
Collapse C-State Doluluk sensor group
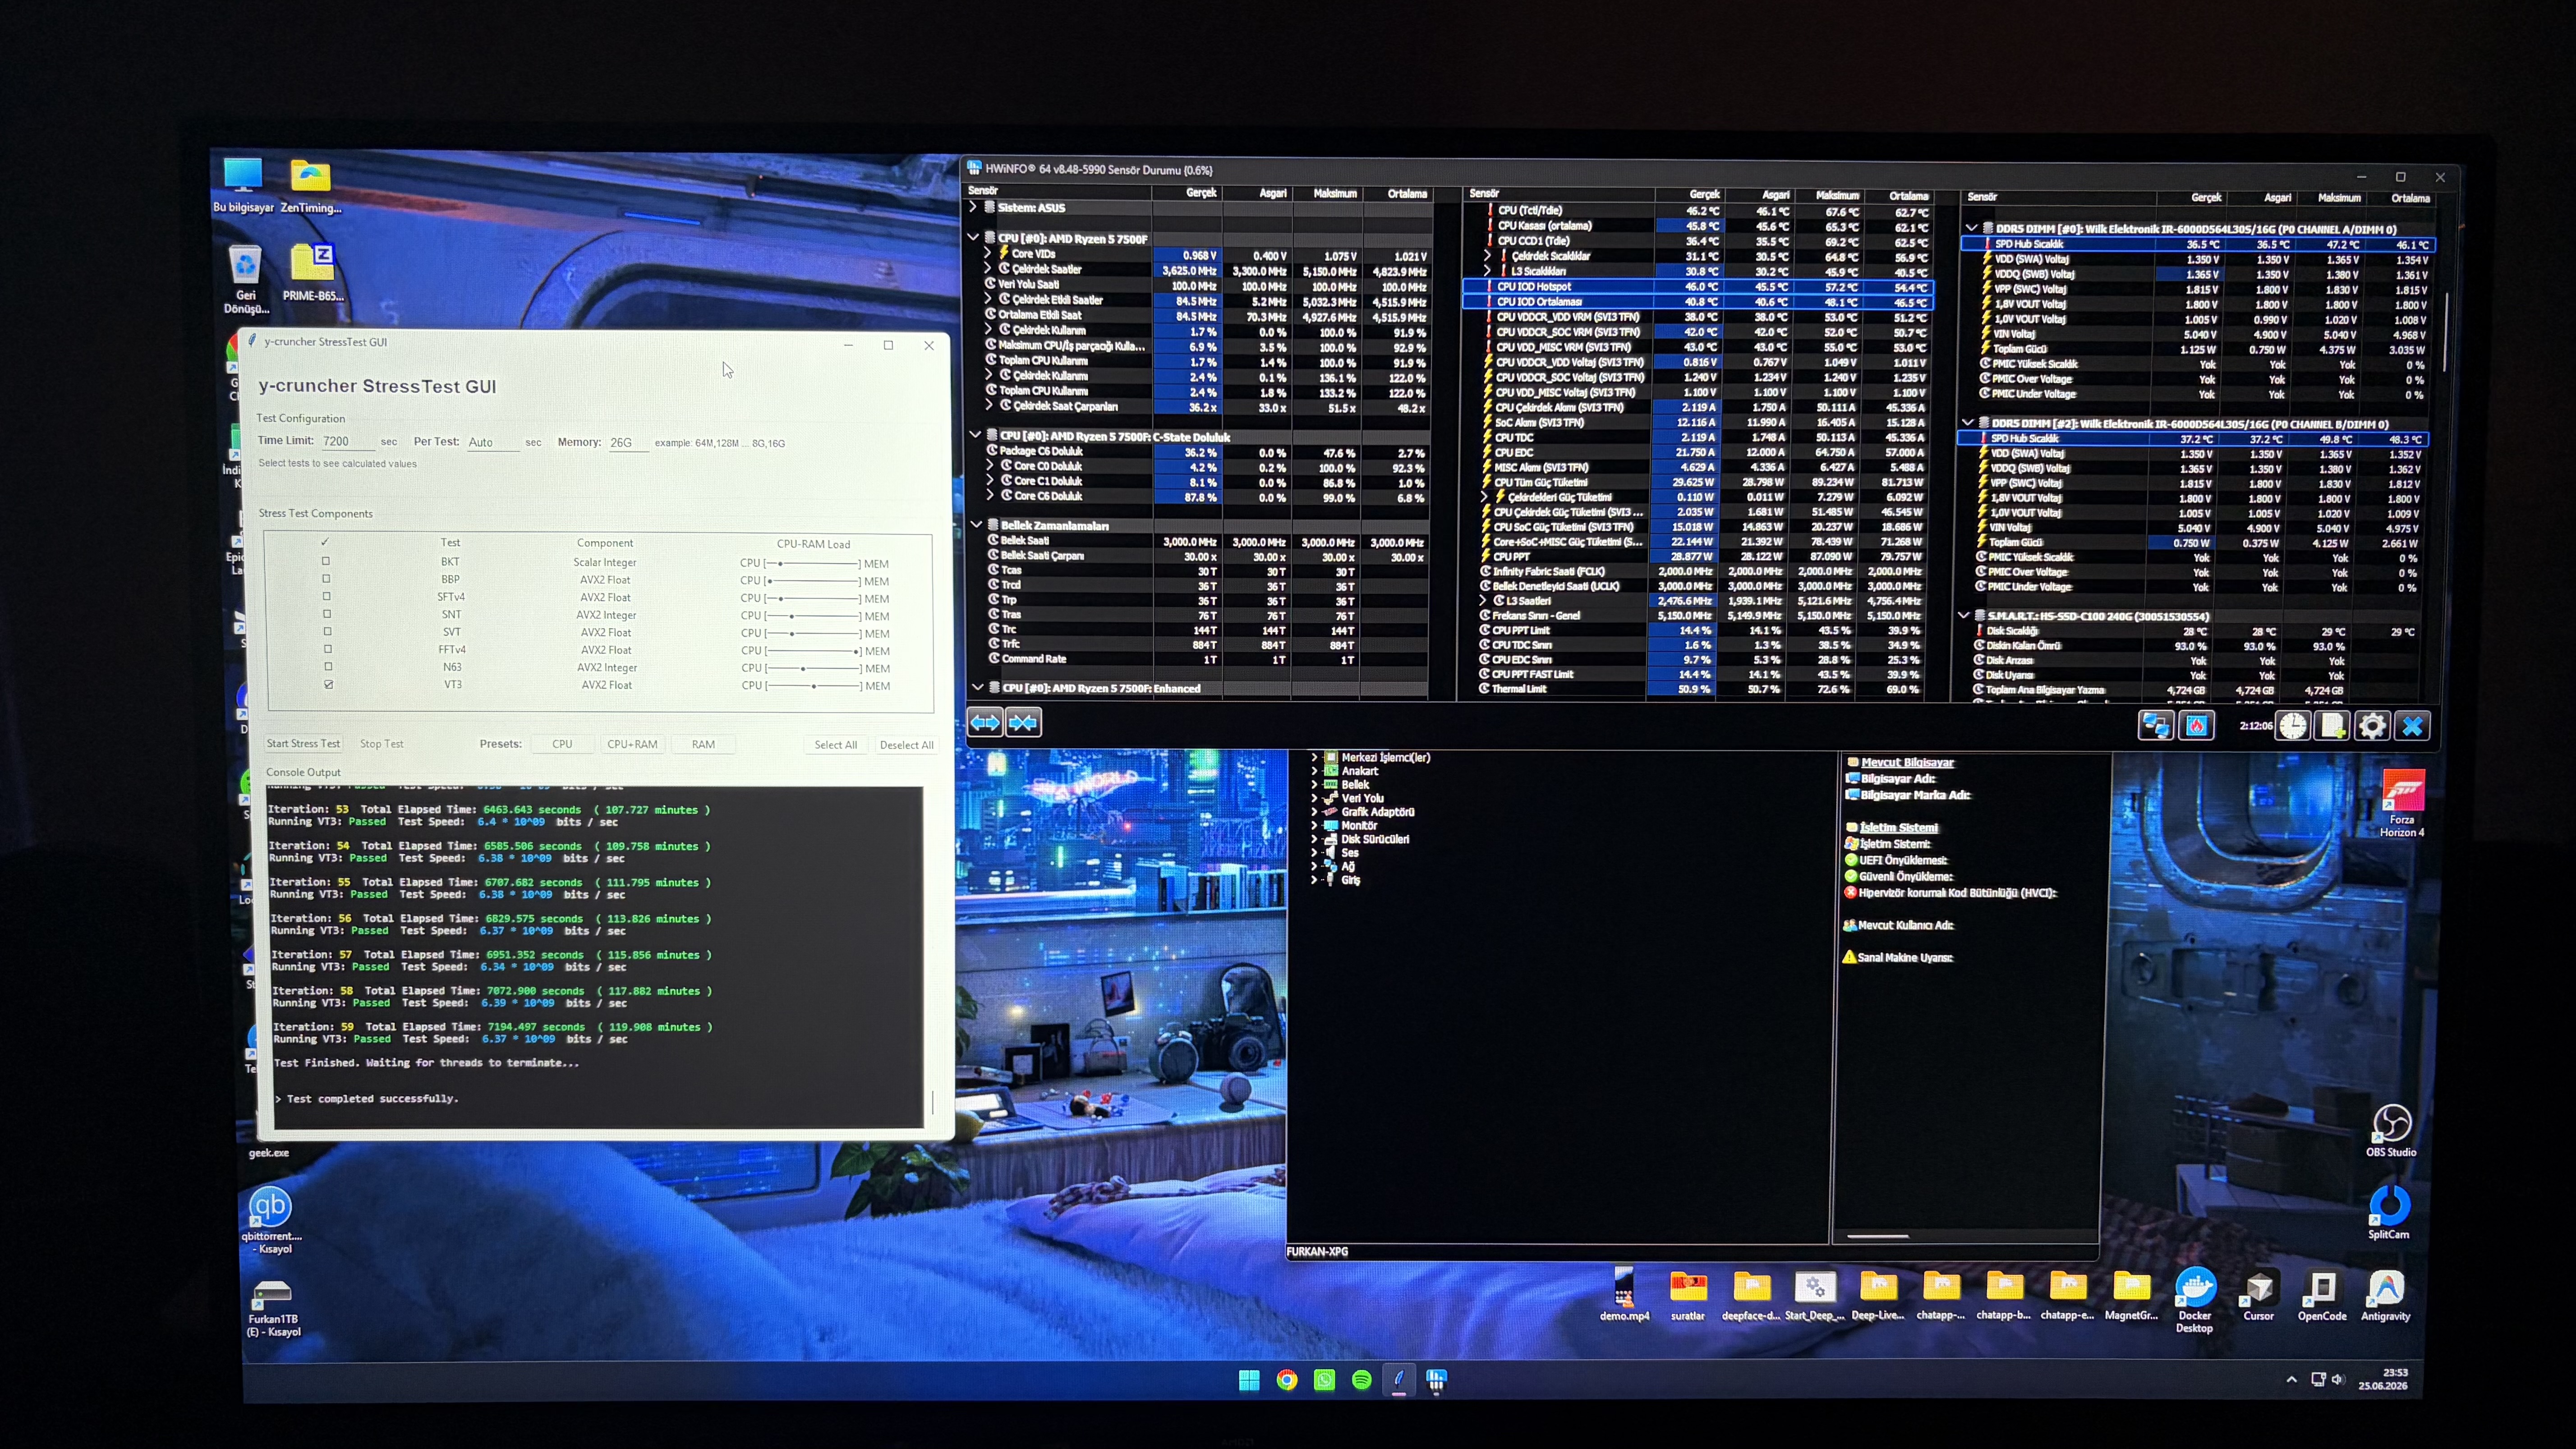(975, 435)
